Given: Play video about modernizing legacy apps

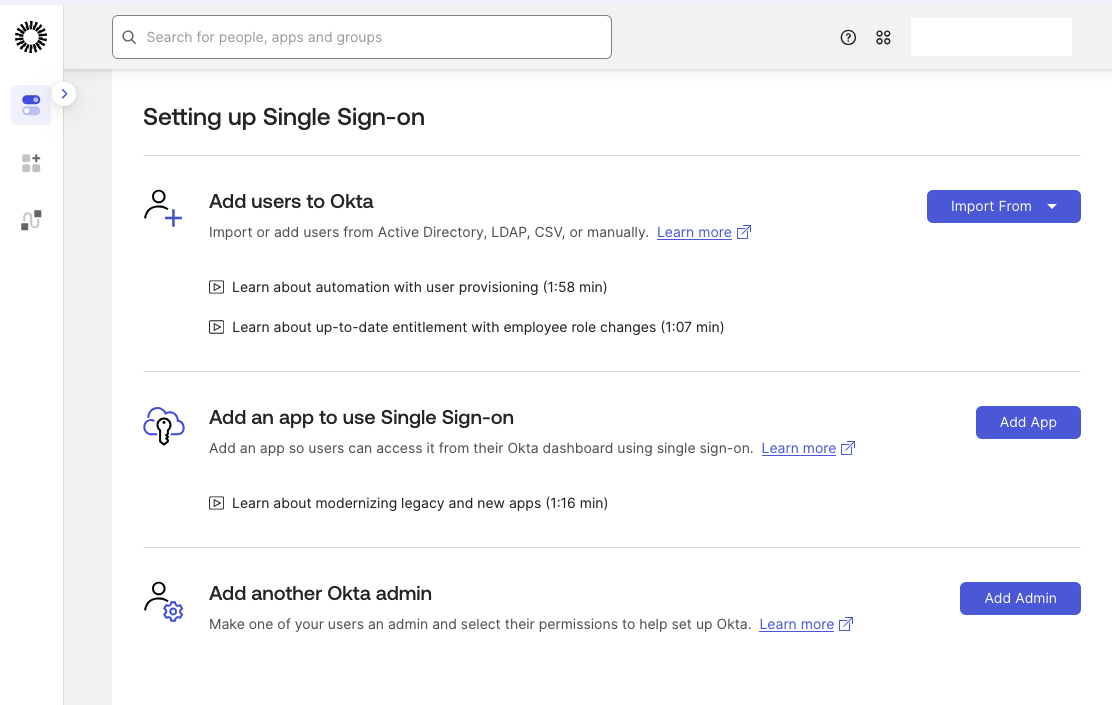Looking at the screenshot, I should point(418,503).
